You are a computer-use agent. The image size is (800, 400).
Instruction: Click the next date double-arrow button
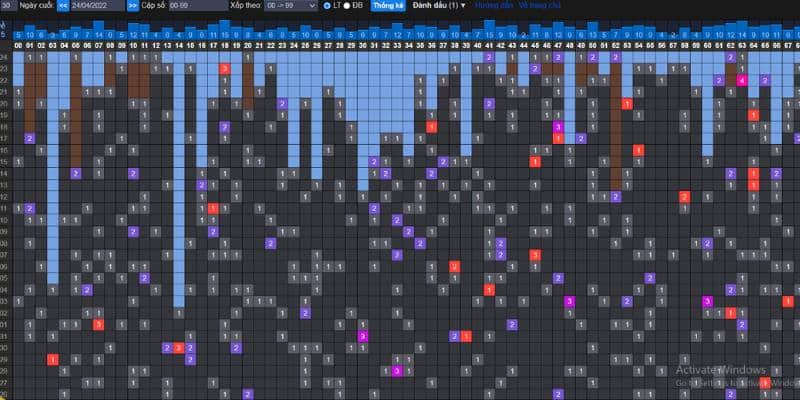(133, 5)
